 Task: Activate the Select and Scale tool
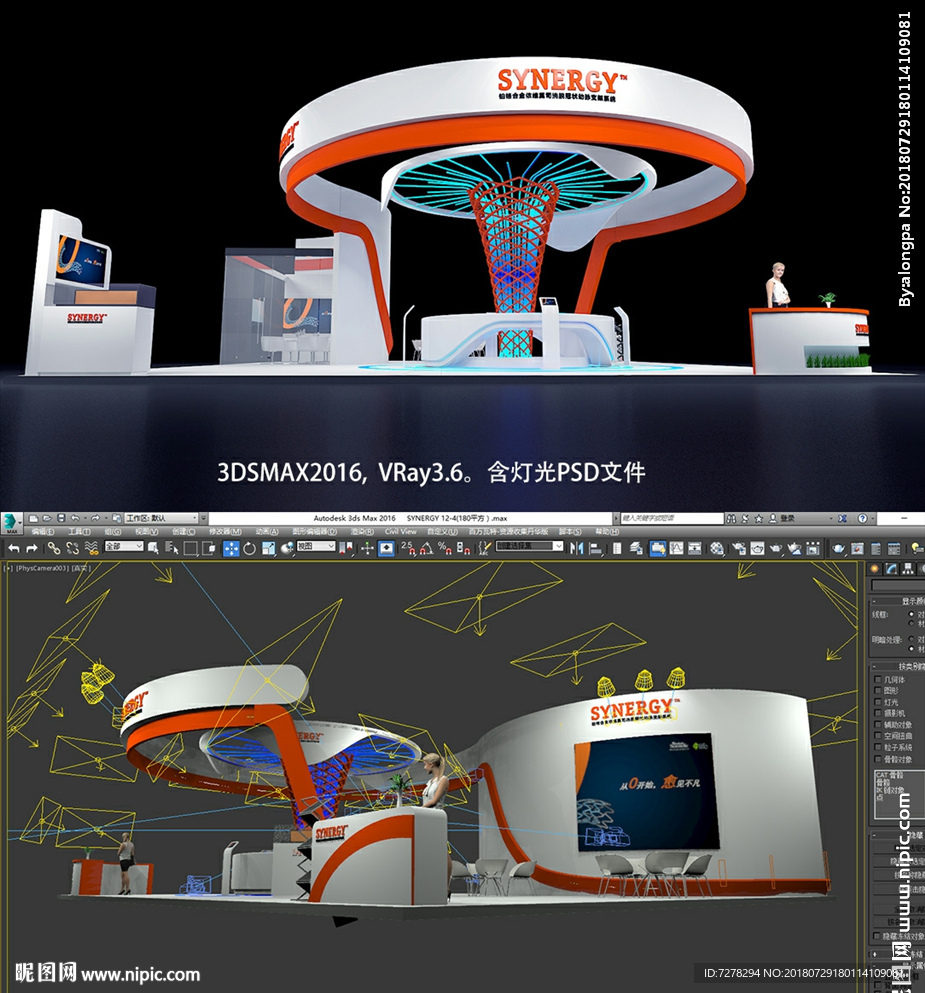(268, 548)
